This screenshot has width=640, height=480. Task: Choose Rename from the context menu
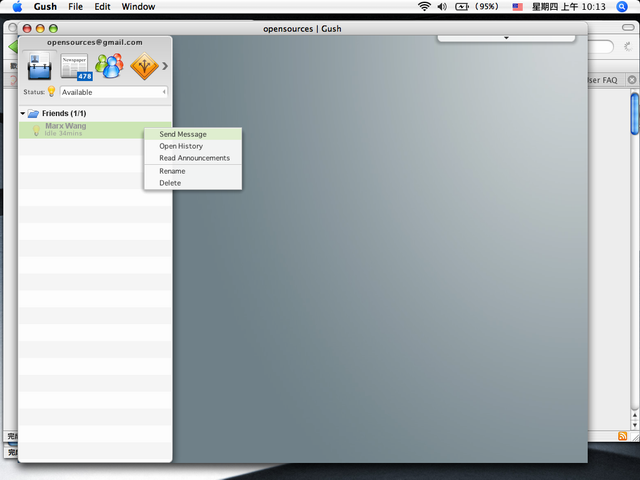point(193,171)
